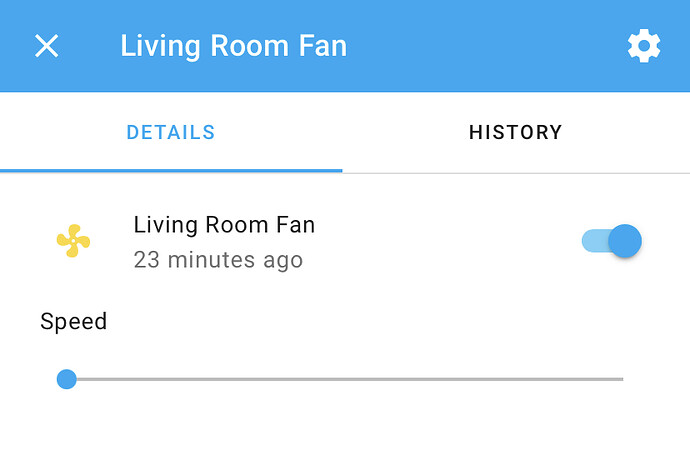Screen dimensions: 690x461
Task: Click the "23 minutes ago" timestamp
Action: coord(218,260)
